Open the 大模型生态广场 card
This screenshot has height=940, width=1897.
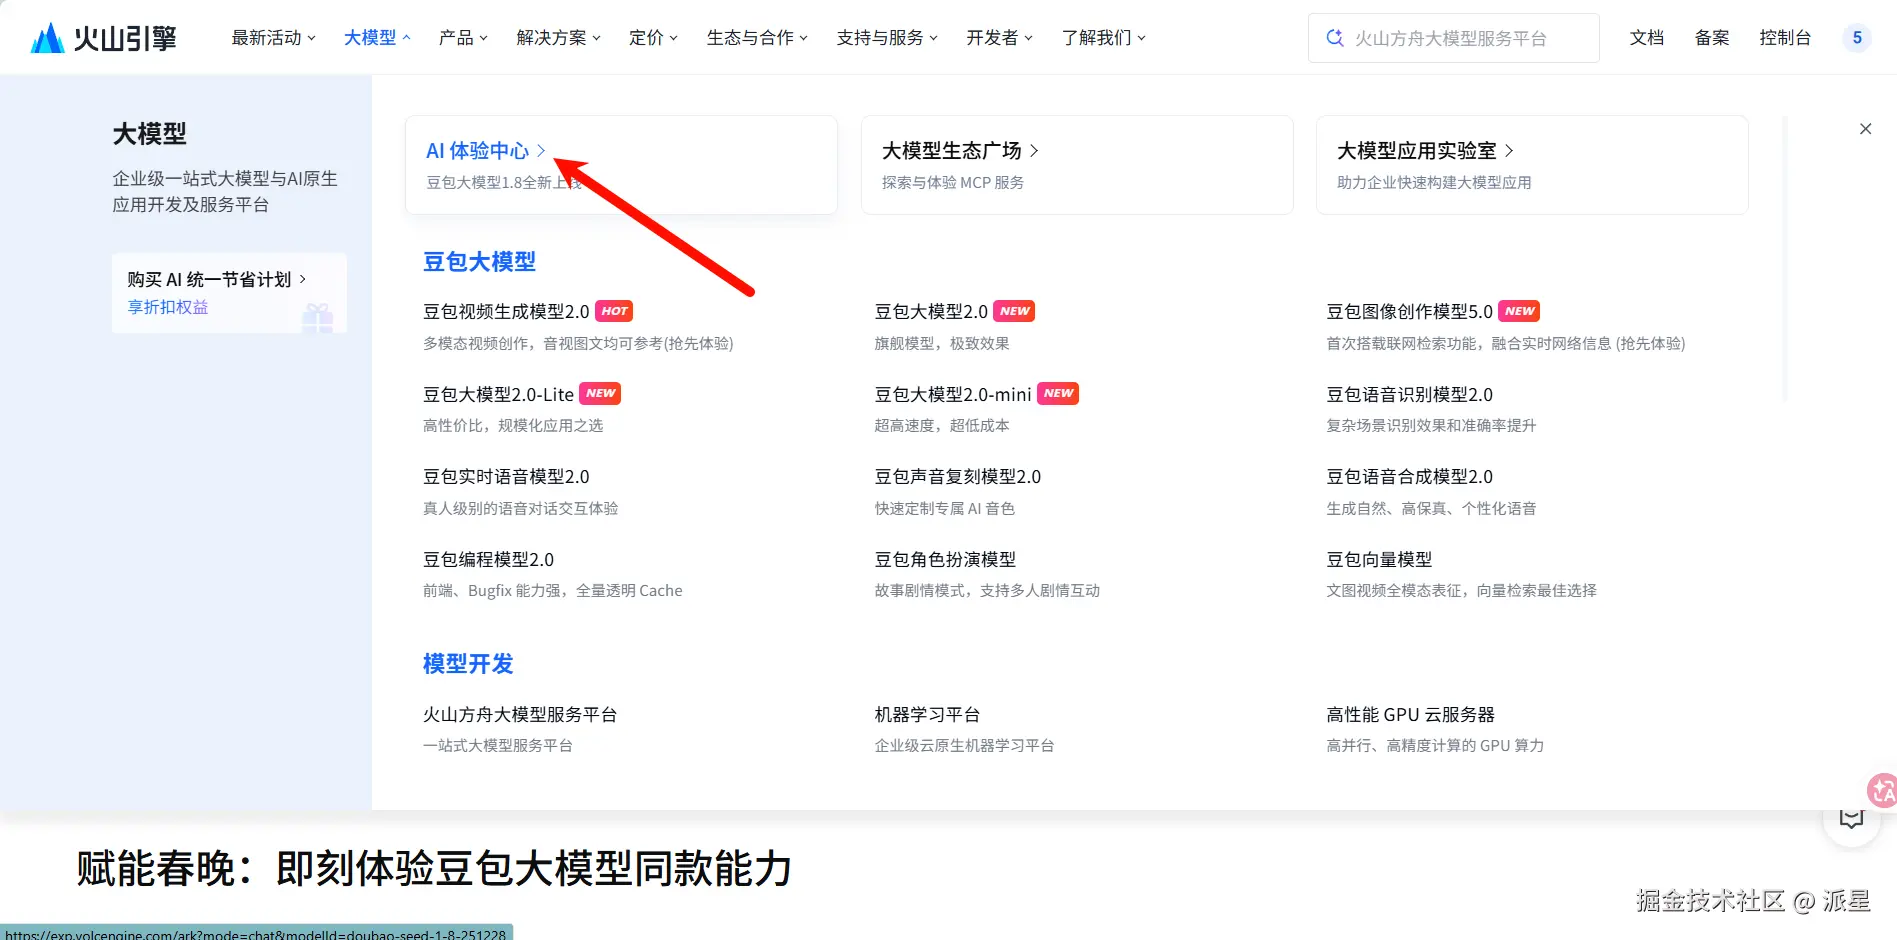(1077, 165)
